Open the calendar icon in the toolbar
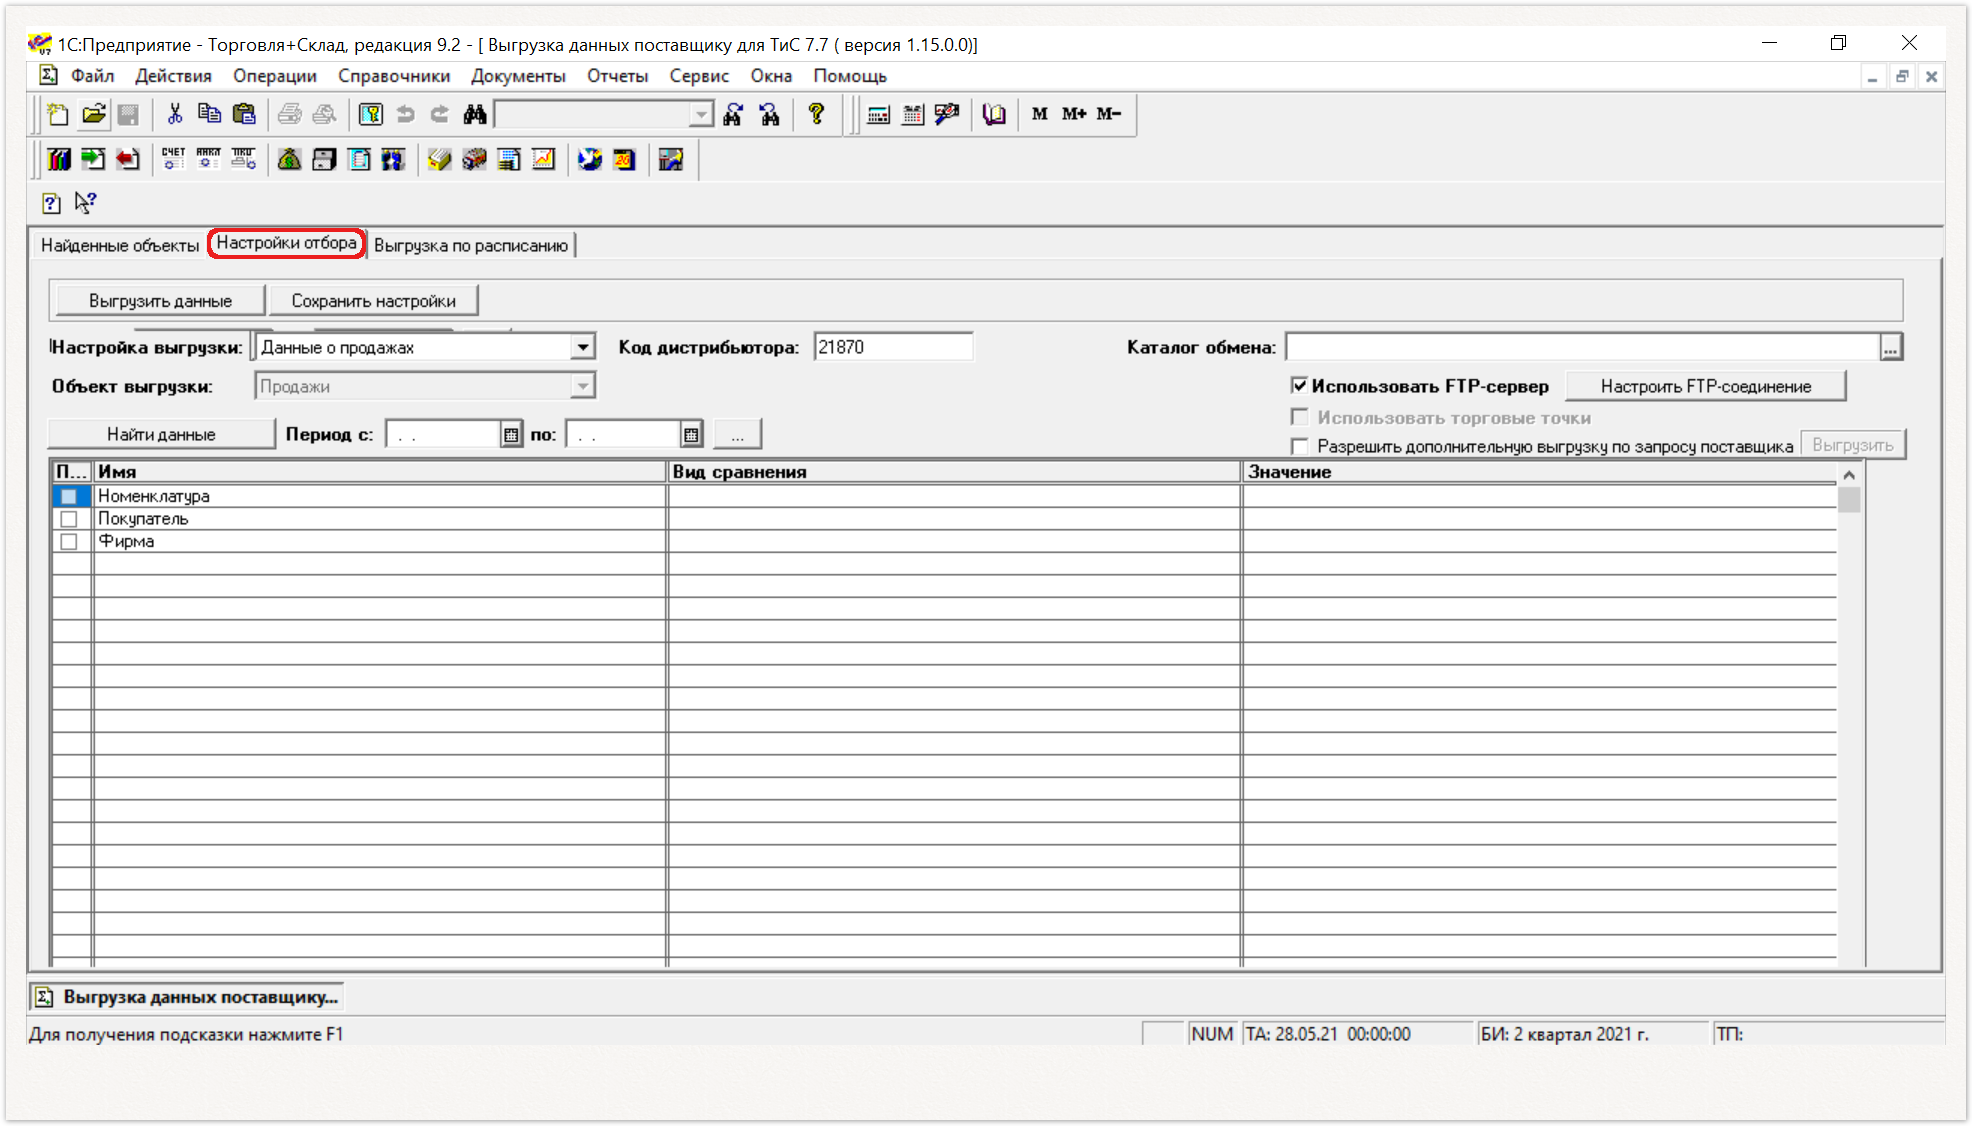The height and width of the screenshot is (1126, 1972). pos(912,114)
